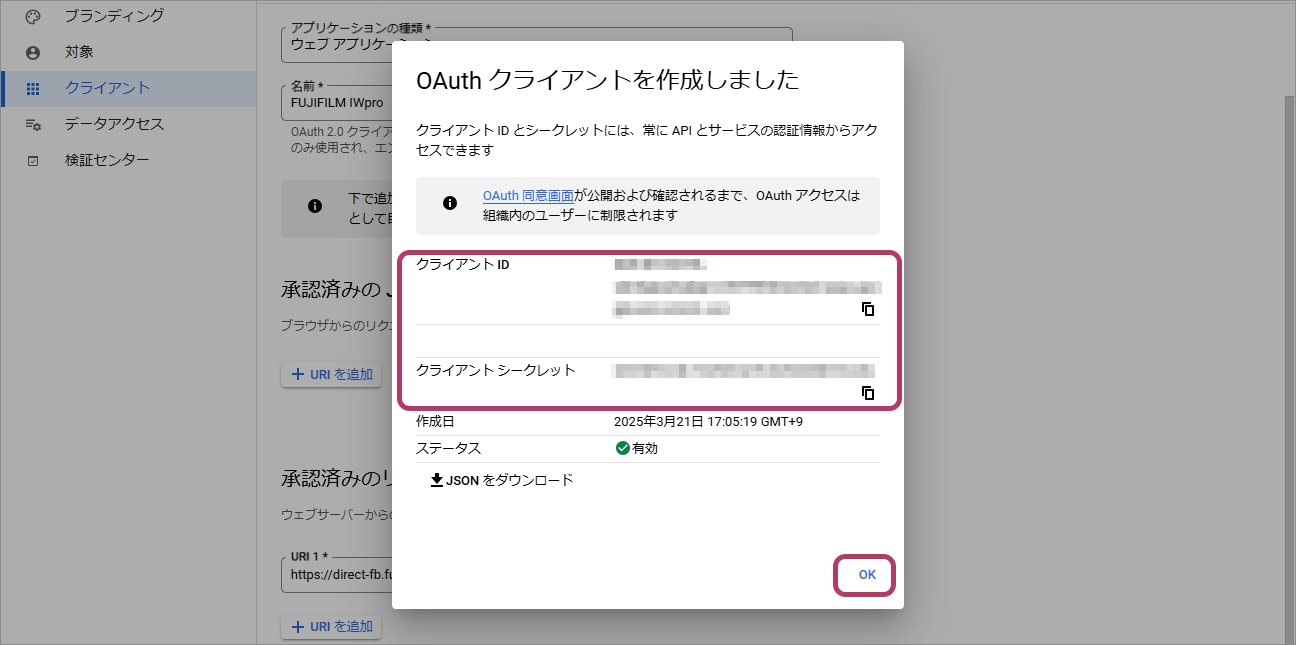Click the upper URI を追加 button
Screen dimensions: 1296x645
(331, 374)
